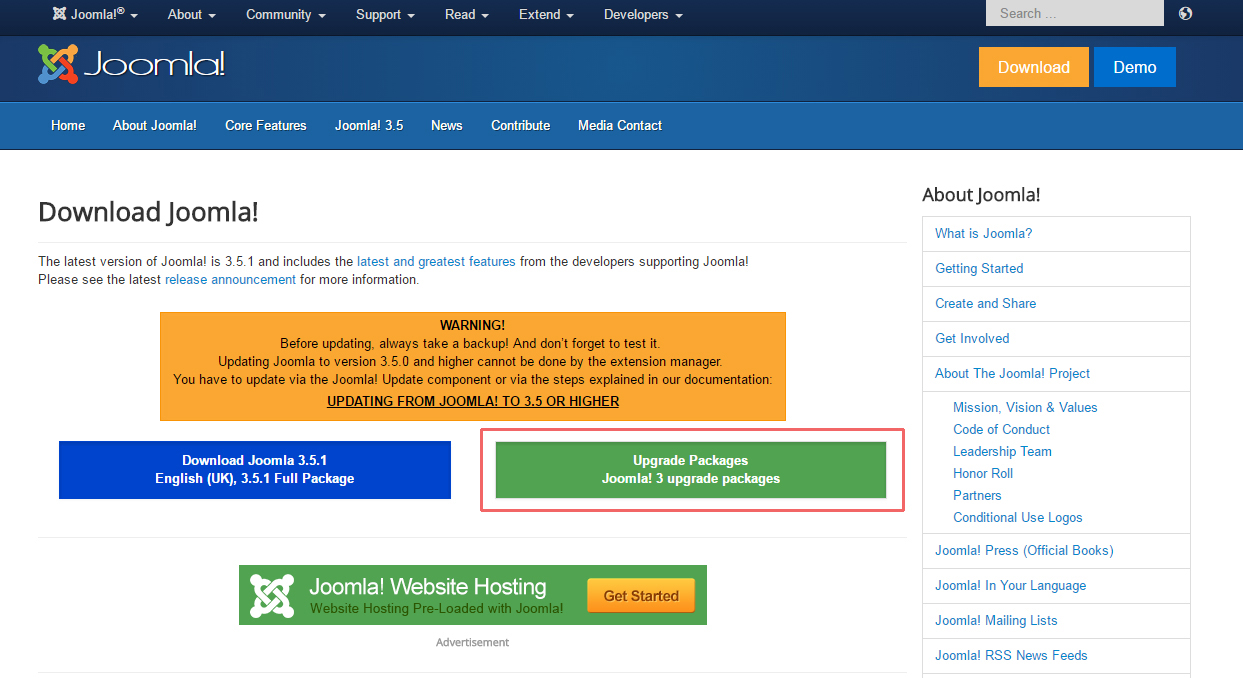
Task: Click the Joomla! logo in the header
Action: tap(131, 65)
